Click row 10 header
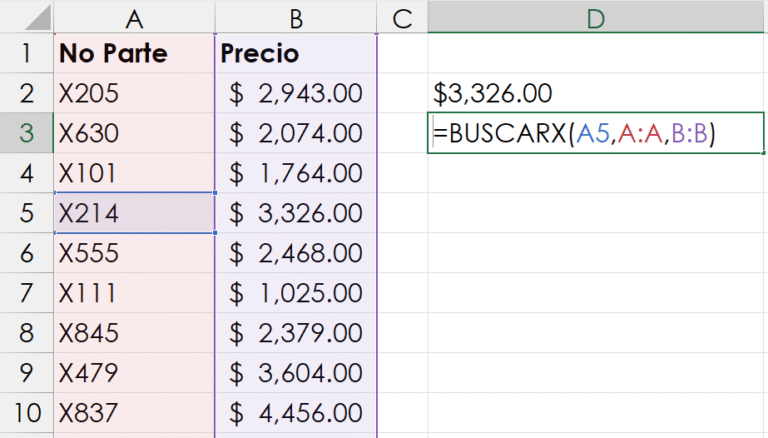The height and width of the screenshot is (438, 768). (27, 412)
